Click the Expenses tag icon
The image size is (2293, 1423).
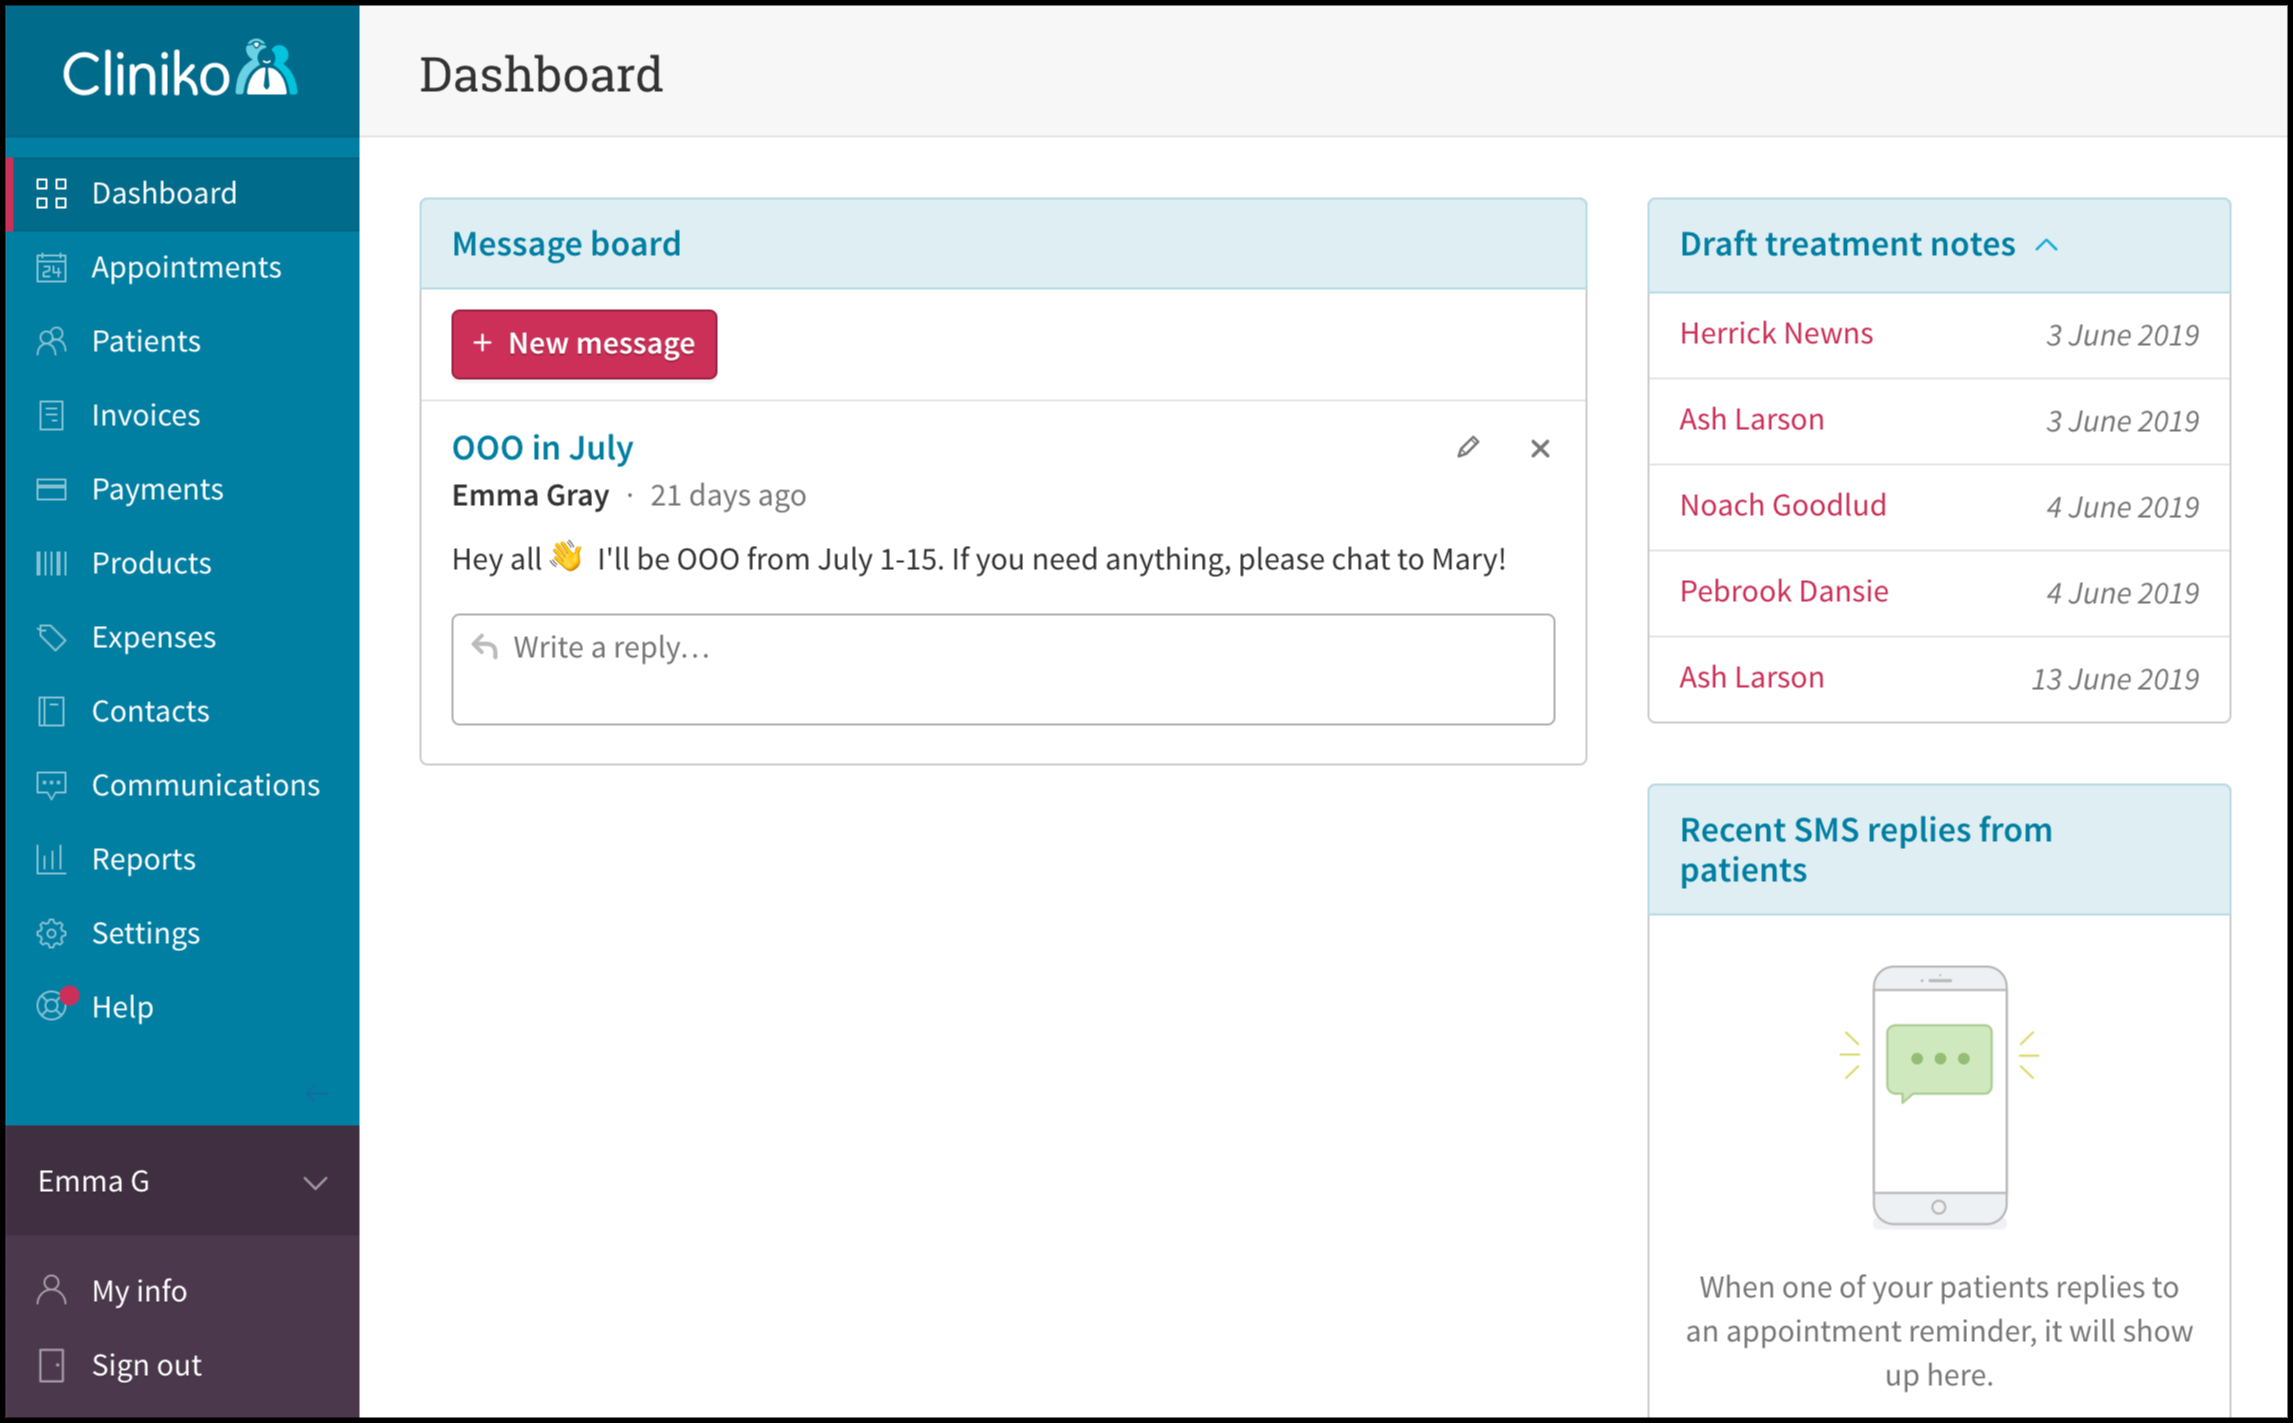pos(51,637)
